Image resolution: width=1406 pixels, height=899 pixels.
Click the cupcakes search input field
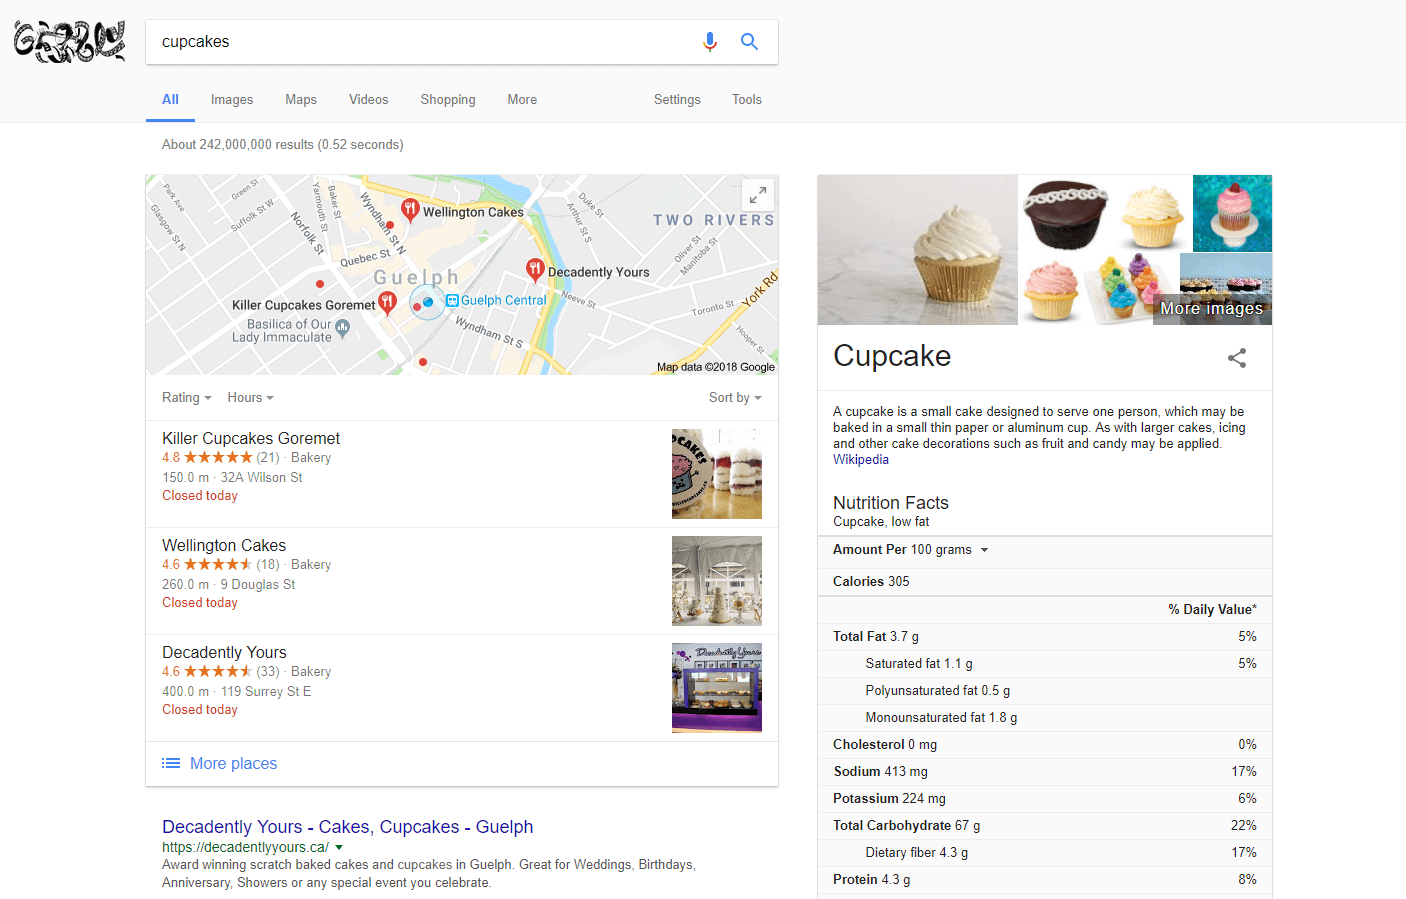point(420,42)
